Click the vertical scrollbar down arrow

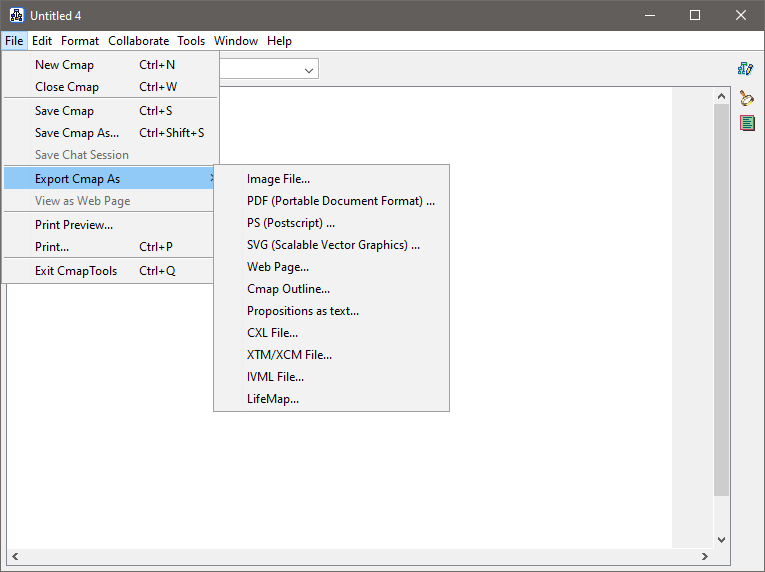coord(722,539)
